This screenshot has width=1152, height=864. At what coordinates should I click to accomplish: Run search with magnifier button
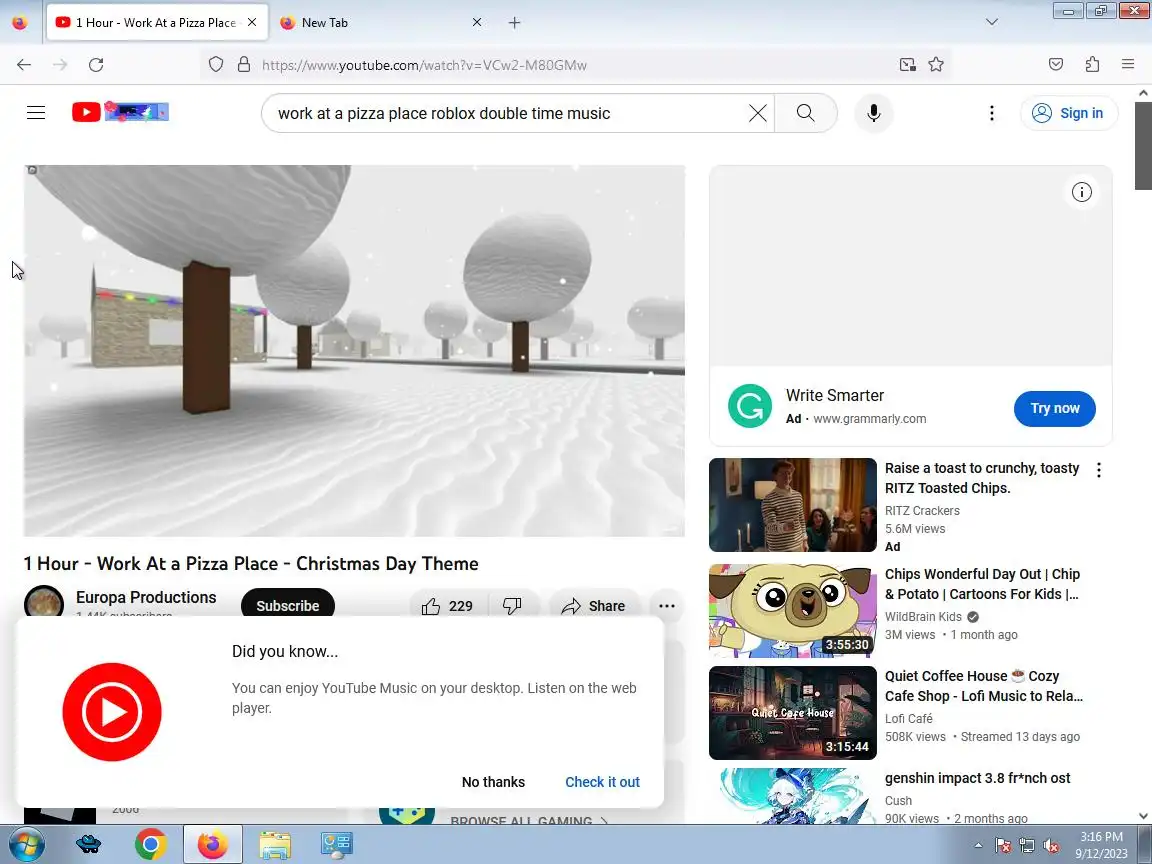pyautogui.click(x=806, y=113)
